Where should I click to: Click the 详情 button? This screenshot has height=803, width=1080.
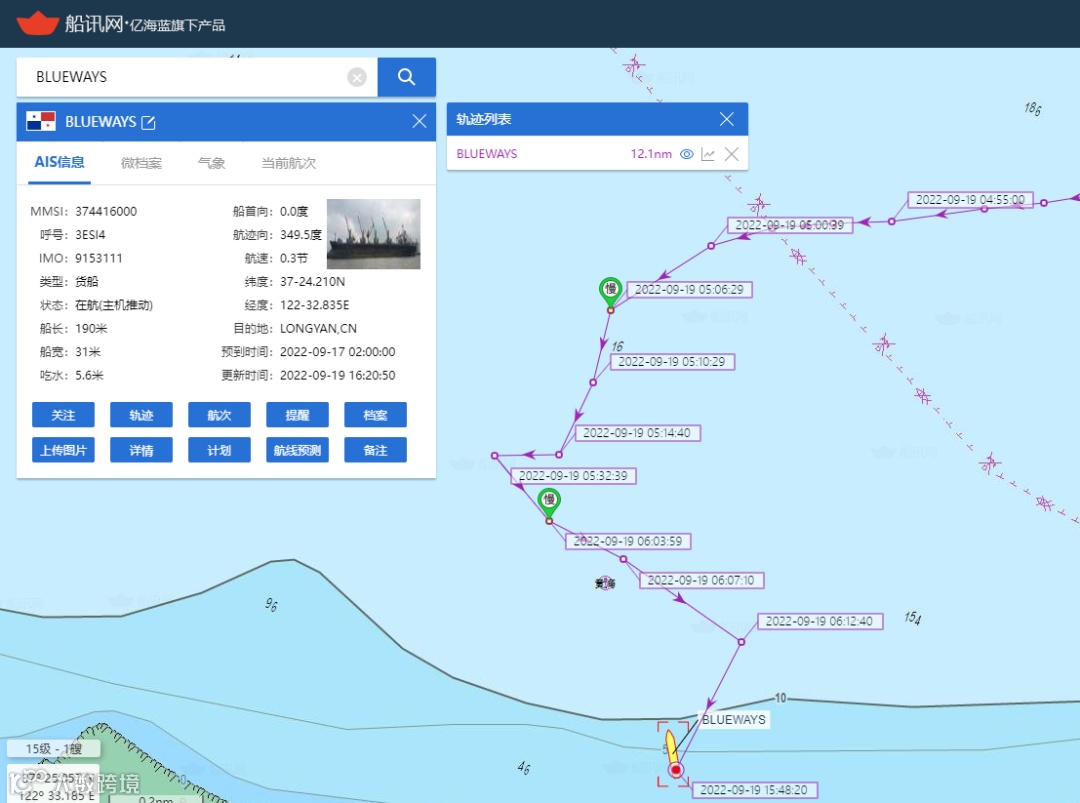tap(141, 450)
